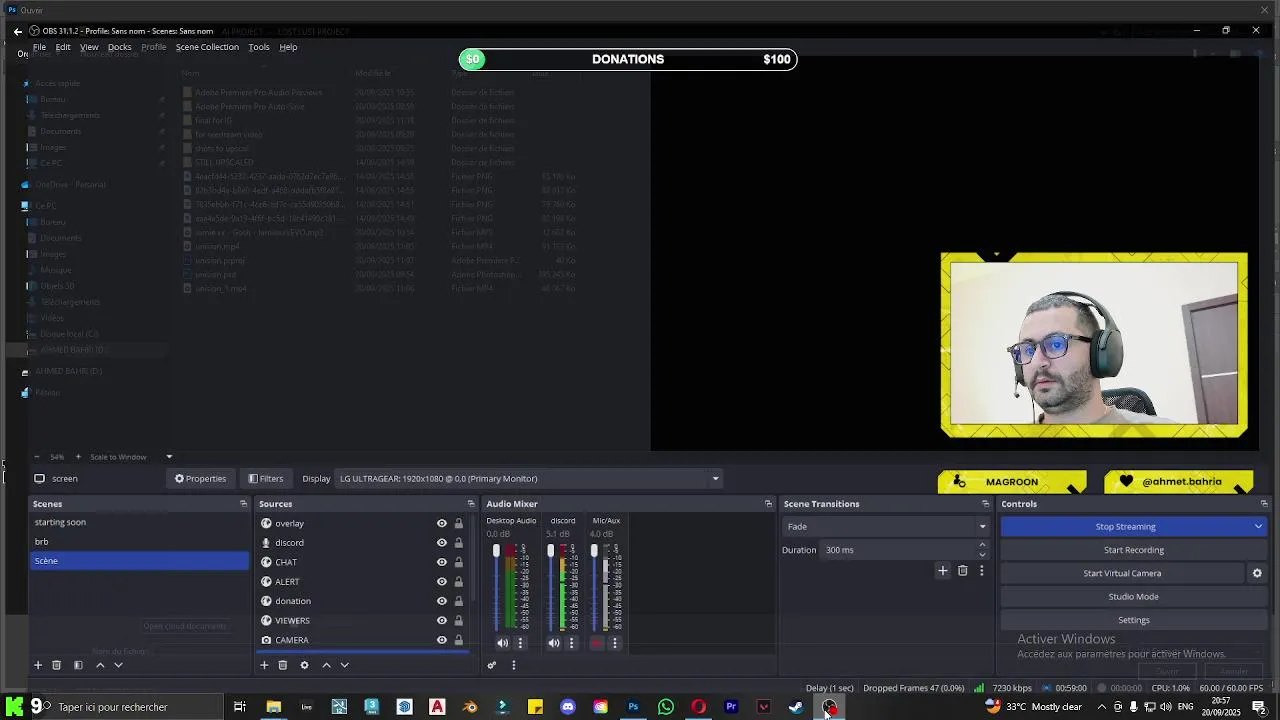Remove selected scene using Scenes trash icon
1280x720 pixels.
point(57,665)
